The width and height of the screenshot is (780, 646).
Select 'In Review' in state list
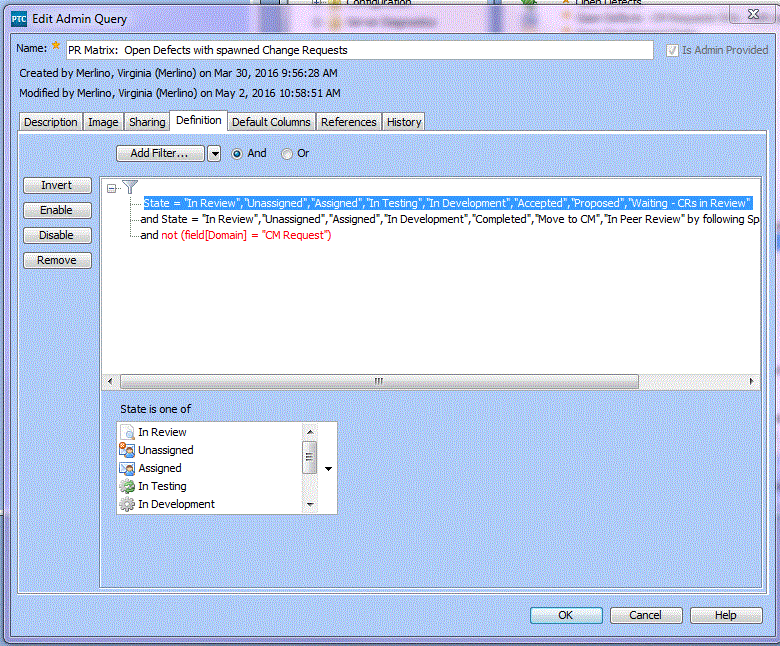coord(162,432)
